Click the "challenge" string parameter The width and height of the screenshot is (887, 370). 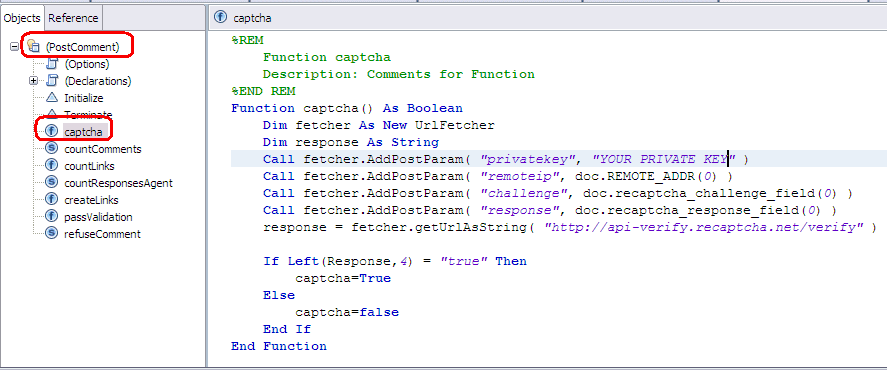point(524,193)
